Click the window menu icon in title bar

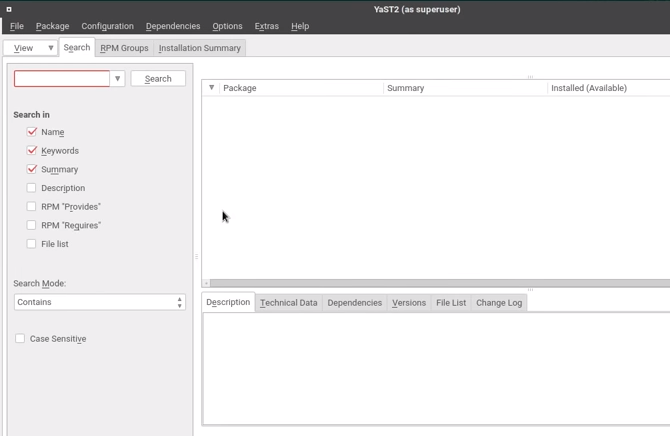pos(9,9)
